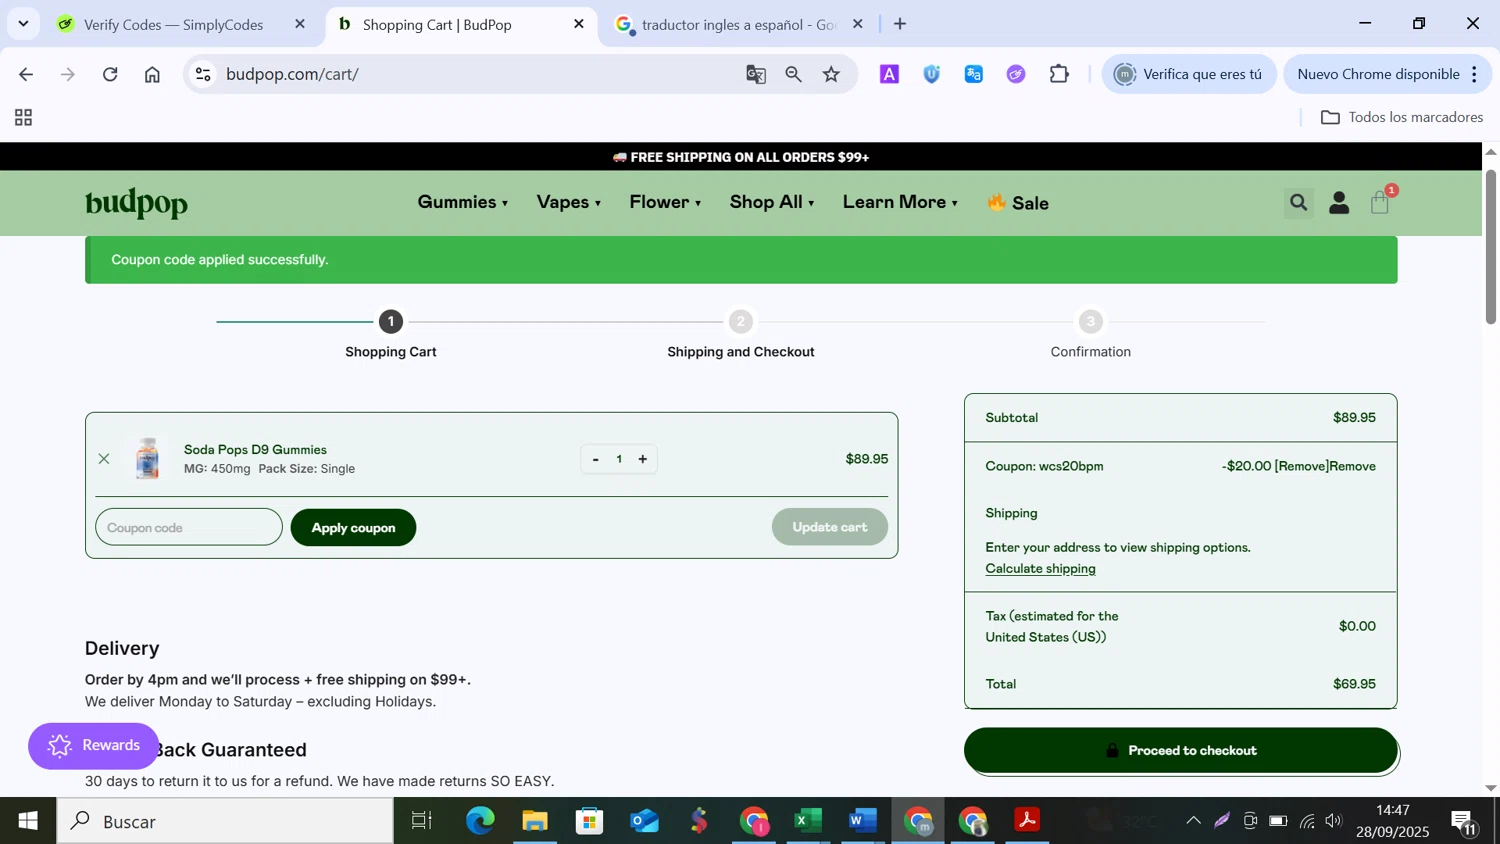
Task: Click the Shopping Cart step 1 marker
Action: point(391,322)
